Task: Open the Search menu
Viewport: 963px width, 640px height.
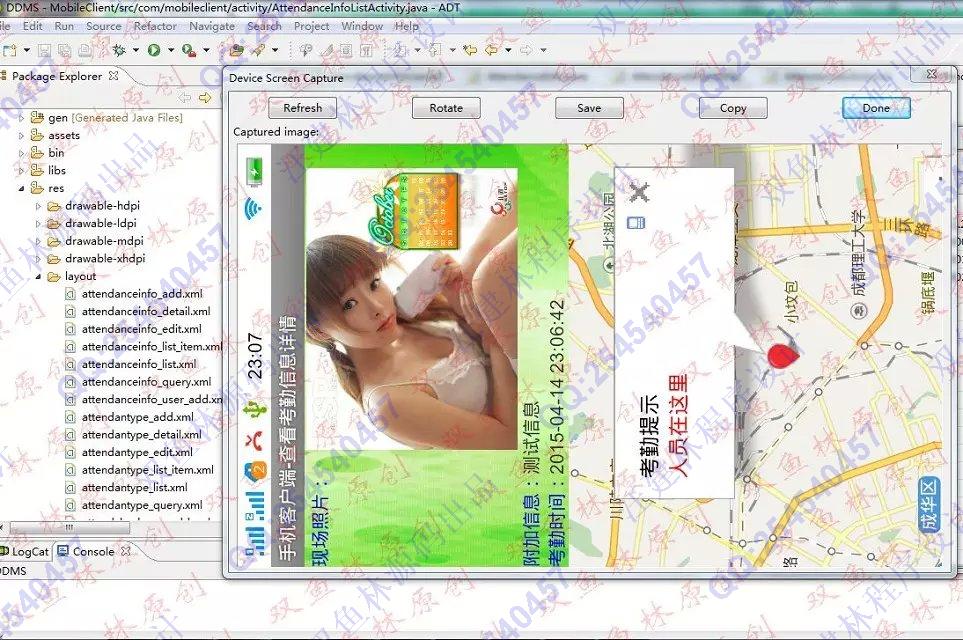Action: pos(264,26)
